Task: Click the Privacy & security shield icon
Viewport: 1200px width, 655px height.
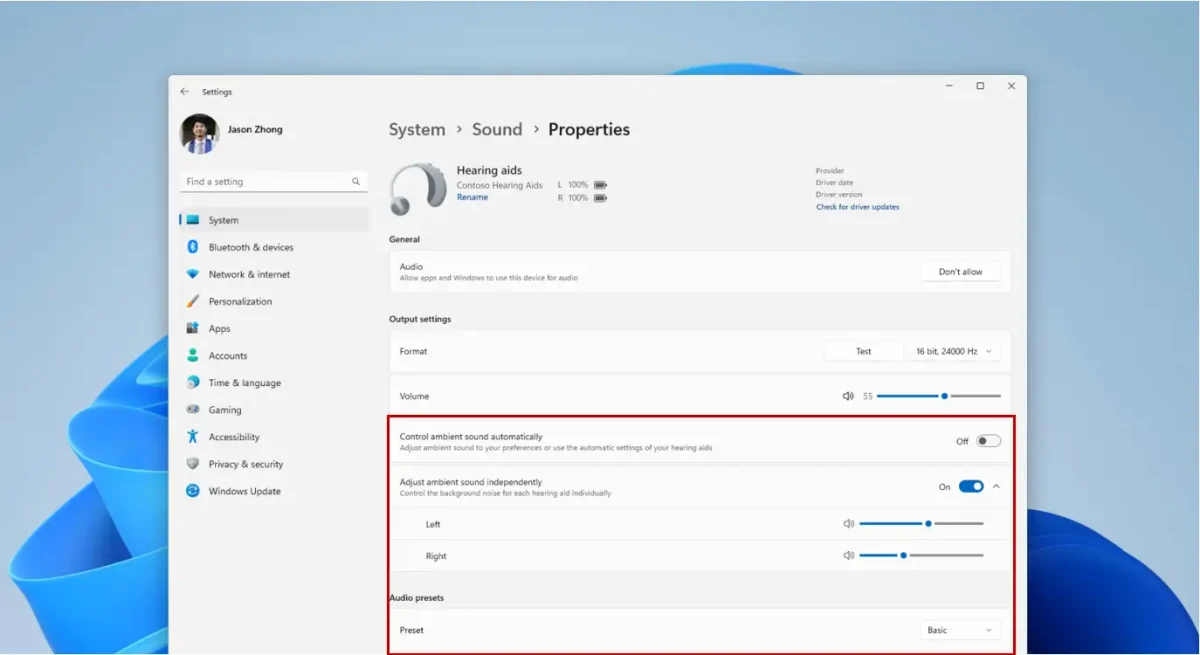Action: click(192, 463)
